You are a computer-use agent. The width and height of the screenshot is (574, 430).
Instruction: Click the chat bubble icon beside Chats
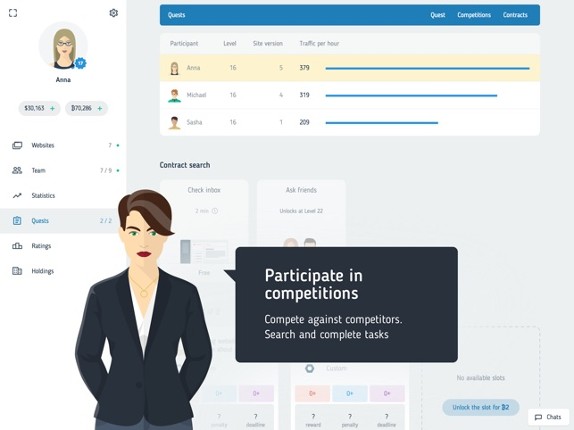pyautogui.click(x=538, y=417)
